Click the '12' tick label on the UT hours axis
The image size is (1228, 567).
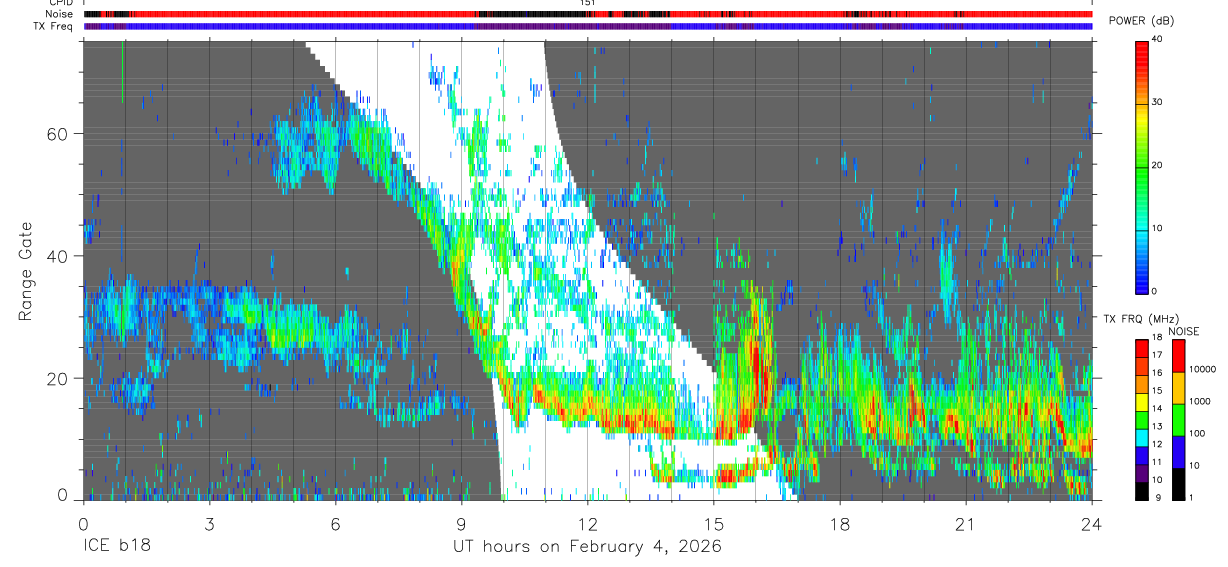pyautogui.click(x=587, y=524)
